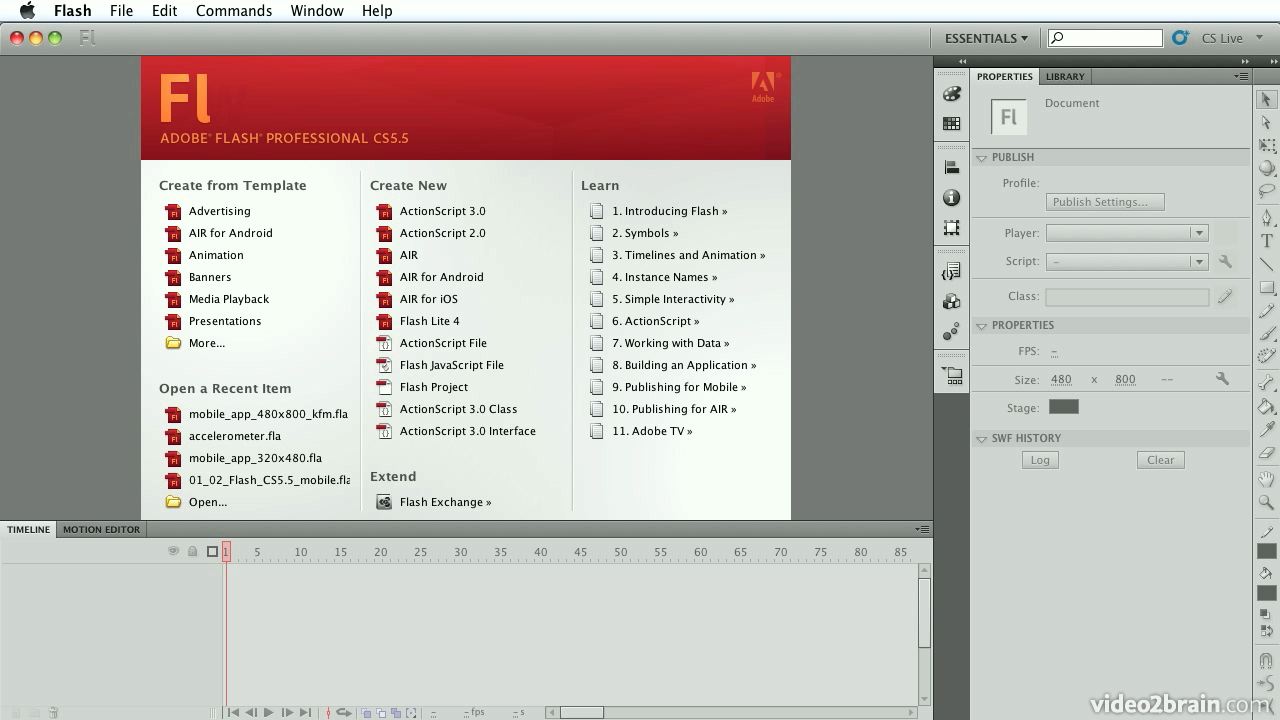This screenshot has height=720, width=1280.
Task: Open the ESSENTIALS workspace dropdown
Action: point(986,38)
